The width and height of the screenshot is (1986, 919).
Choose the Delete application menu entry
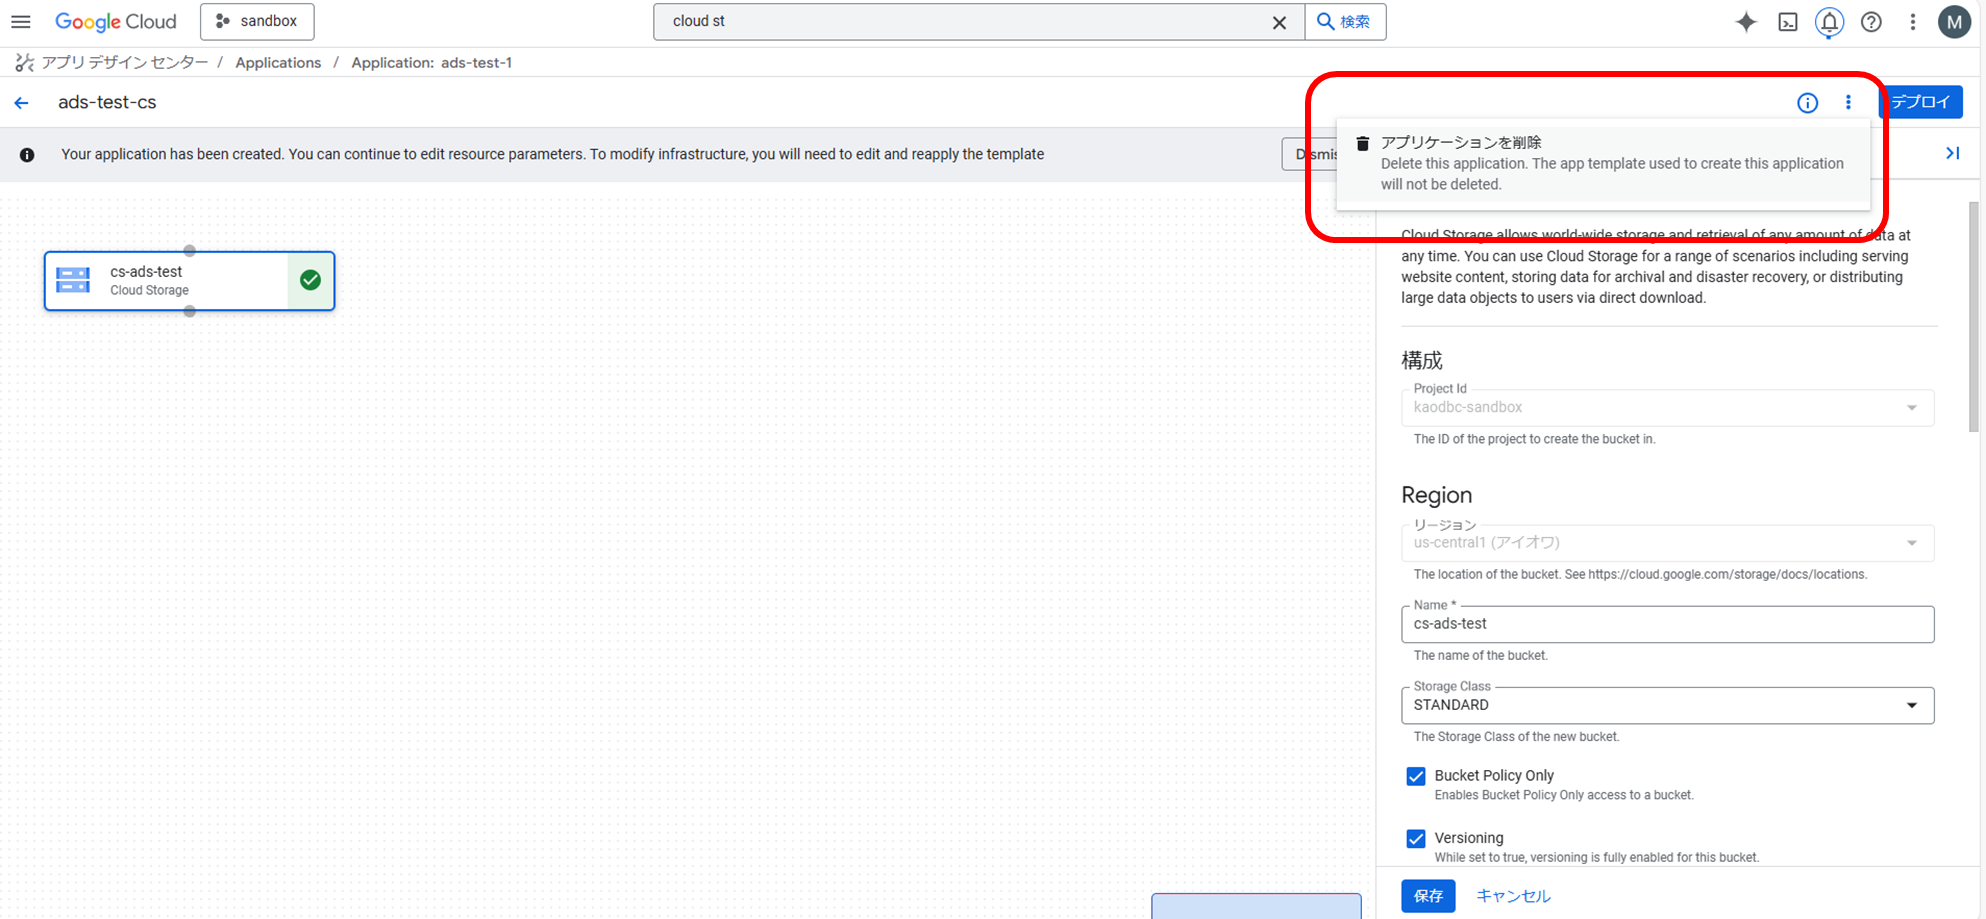click(1603, 163)
